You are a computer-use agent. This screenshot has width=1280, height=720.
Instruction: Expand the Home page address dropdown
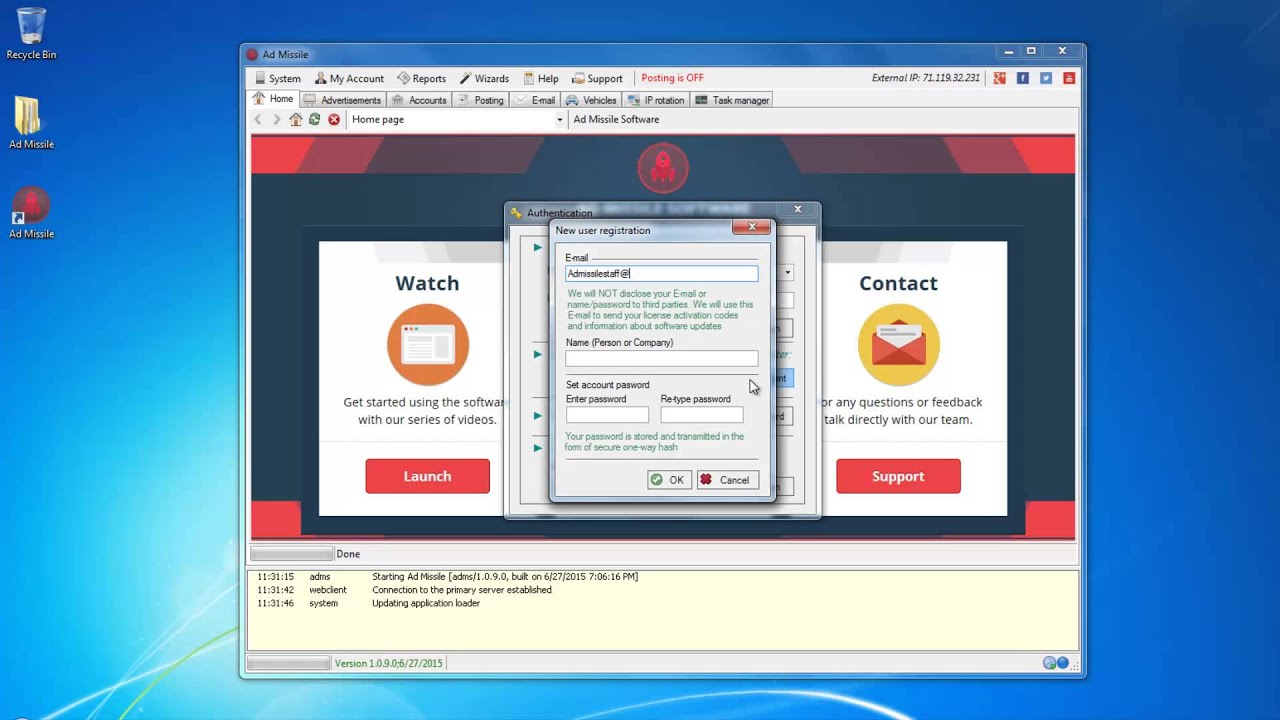tap(559, 119)
